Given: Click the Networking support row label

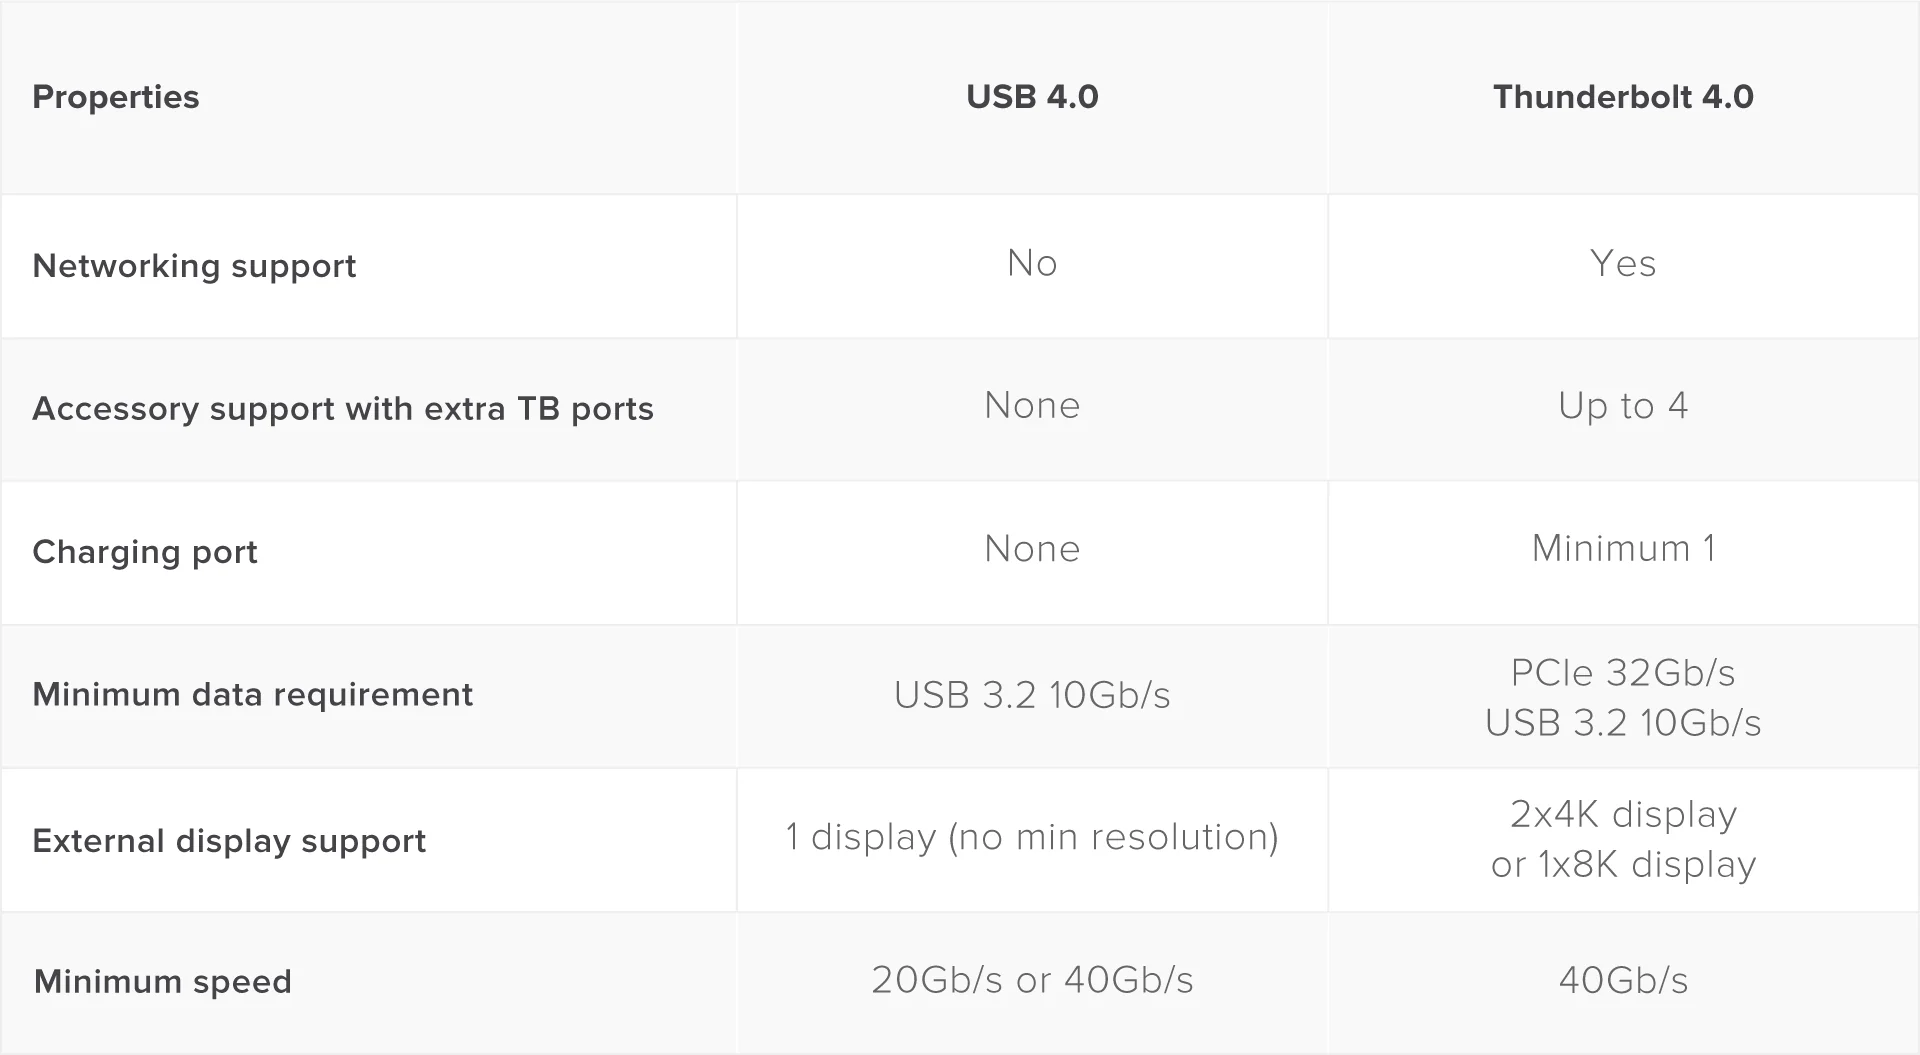Looking at the screenshot, I should pyautogui.click(x=194, y=266).
